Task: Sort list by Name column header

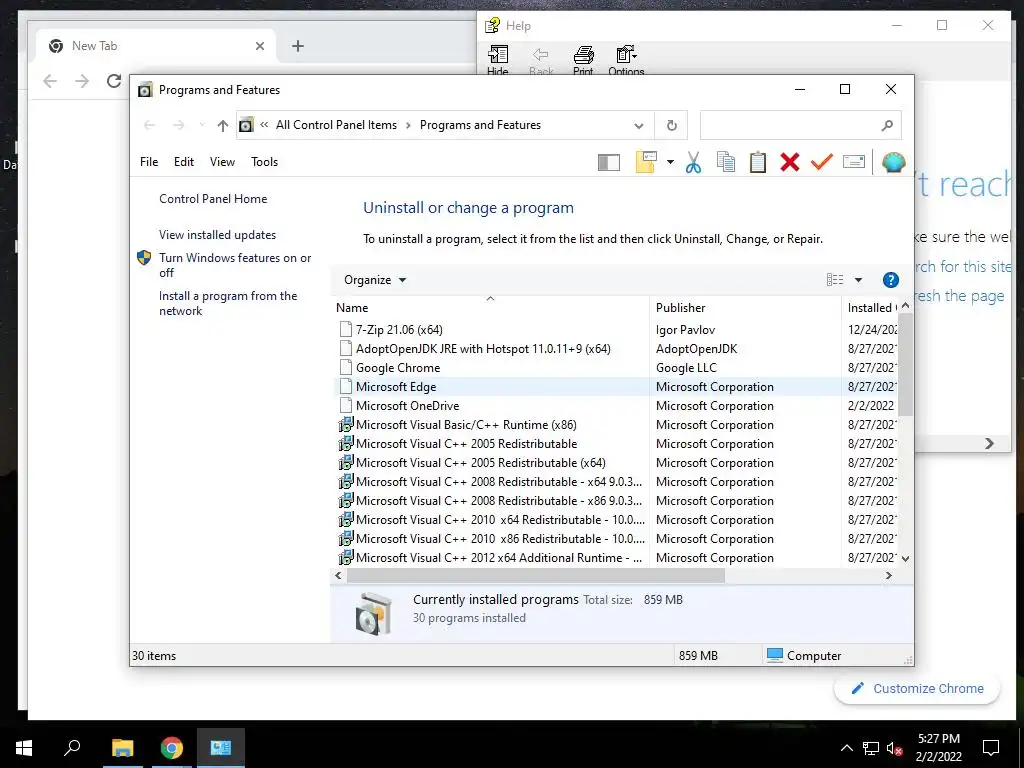Action: [490, 308]
